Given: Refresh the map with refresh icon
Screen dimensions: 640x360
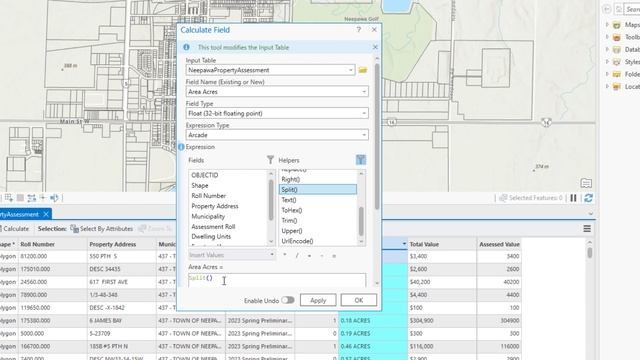Looking at the screenshot, I should (x=588, y=198).
